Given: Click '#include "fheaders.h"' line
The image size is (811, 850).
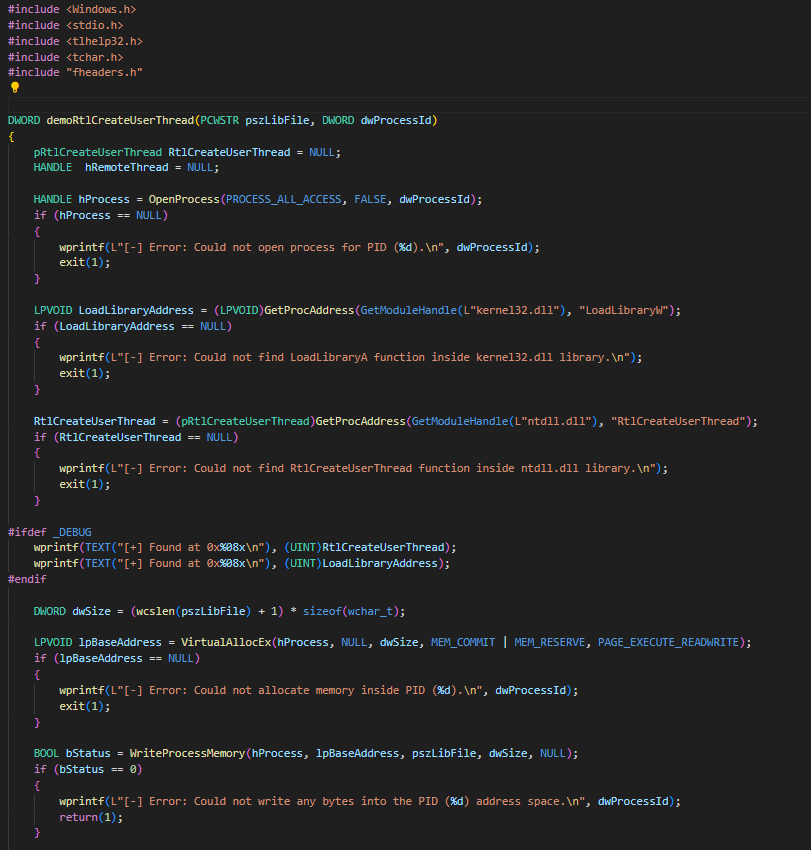Looking at the screenshot, I should 75,72.
